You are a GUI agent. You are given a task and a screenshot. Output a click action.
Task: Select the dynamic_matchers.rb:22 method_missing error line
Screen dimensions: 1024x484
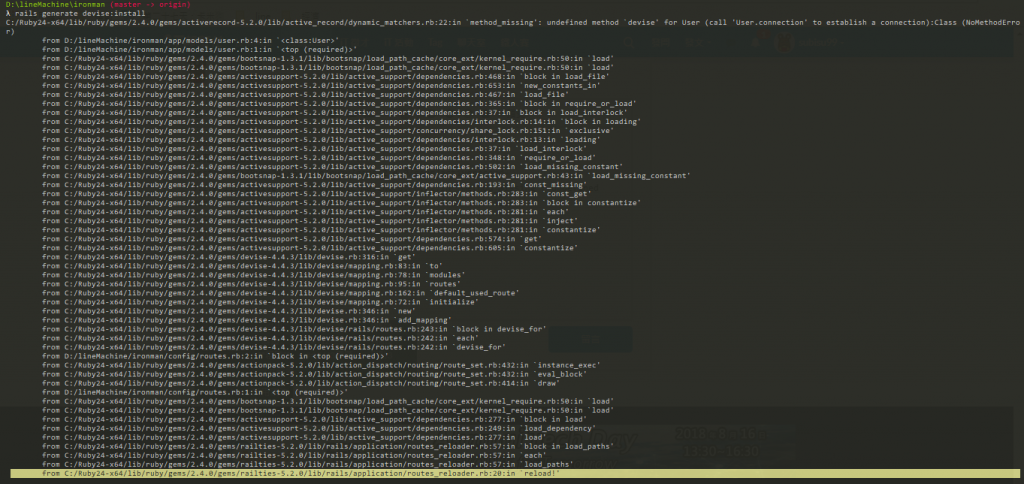pos(512,26)
